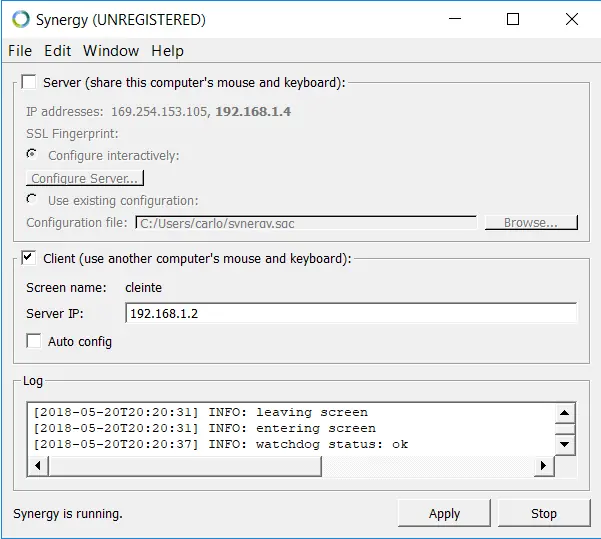Open the Window menu
This screenshot has width=601, height=539.
(x=111, y=51)
